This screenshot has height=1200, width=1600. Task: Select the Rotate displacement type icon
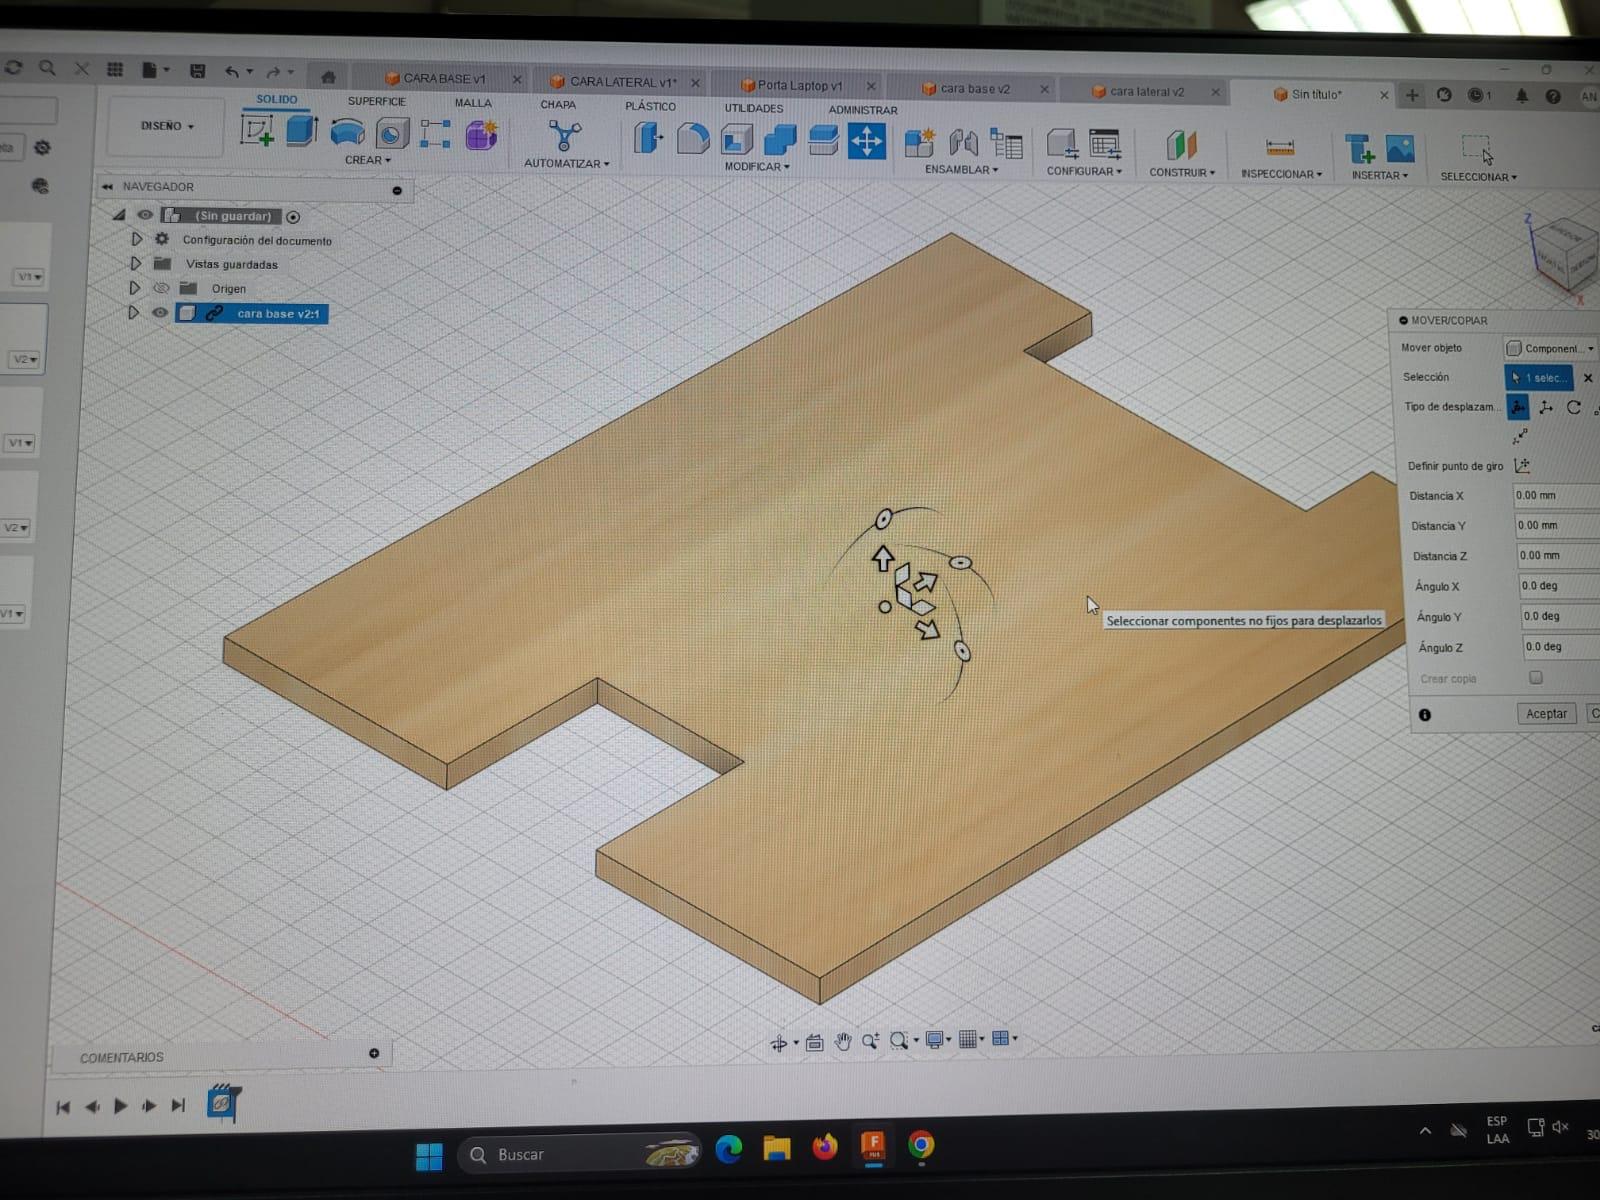tap(1574, 407)
